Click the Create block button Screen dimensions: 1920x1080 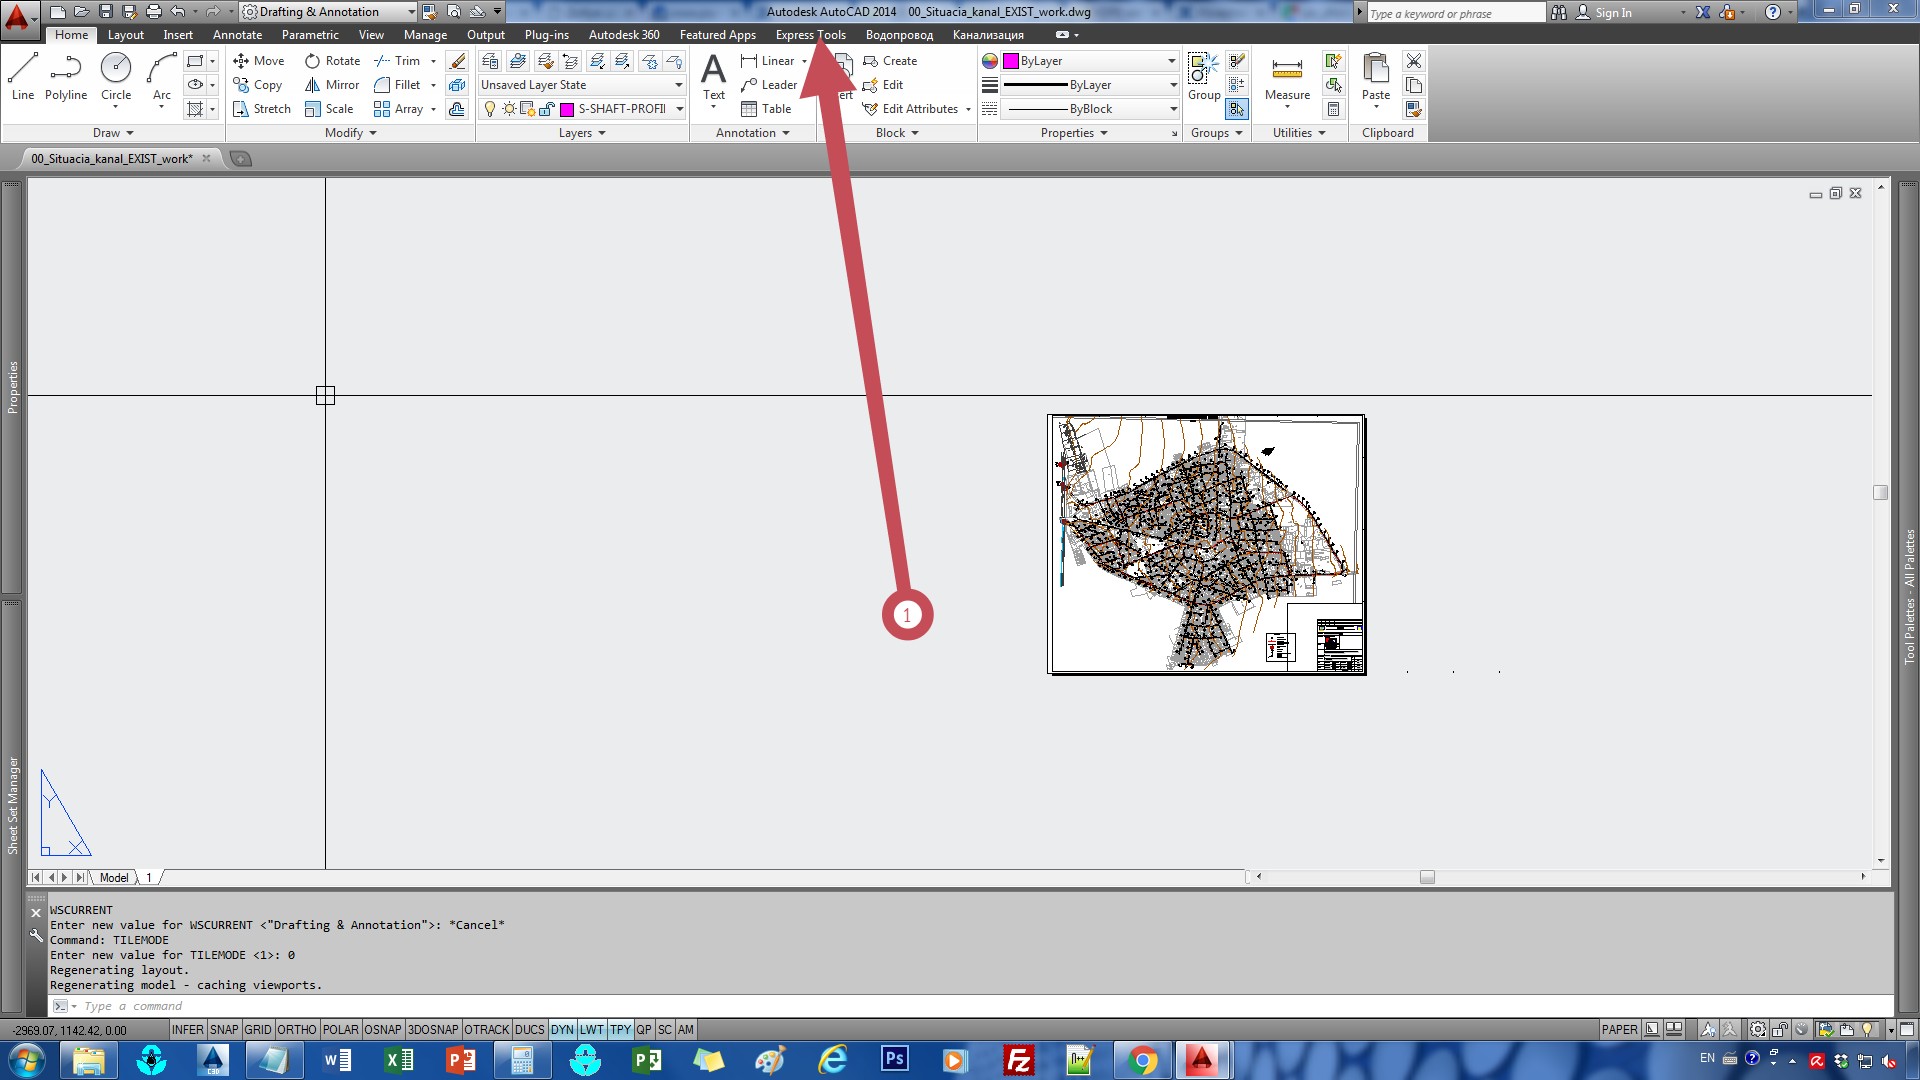tap(899, 59)
